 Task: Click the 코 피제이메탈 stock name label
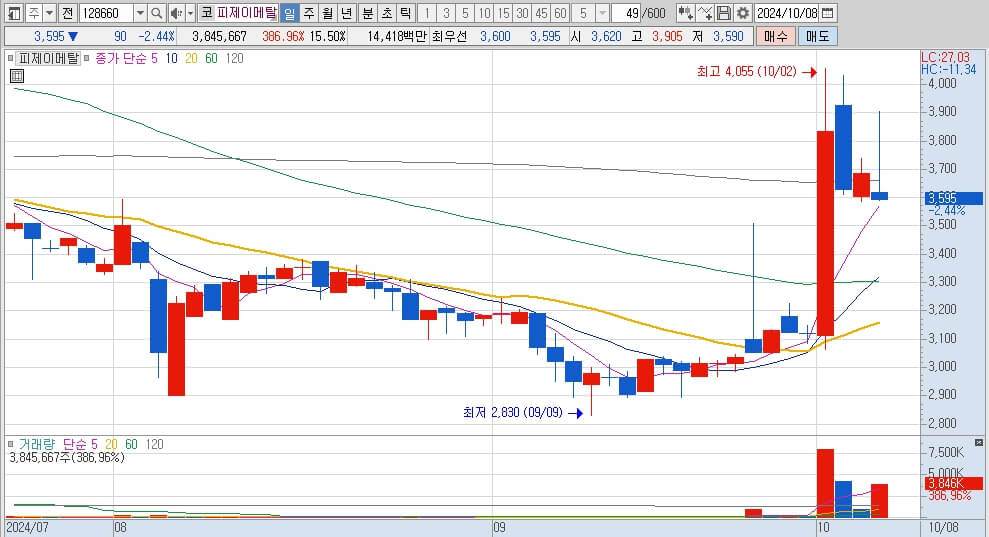[238, 13]
